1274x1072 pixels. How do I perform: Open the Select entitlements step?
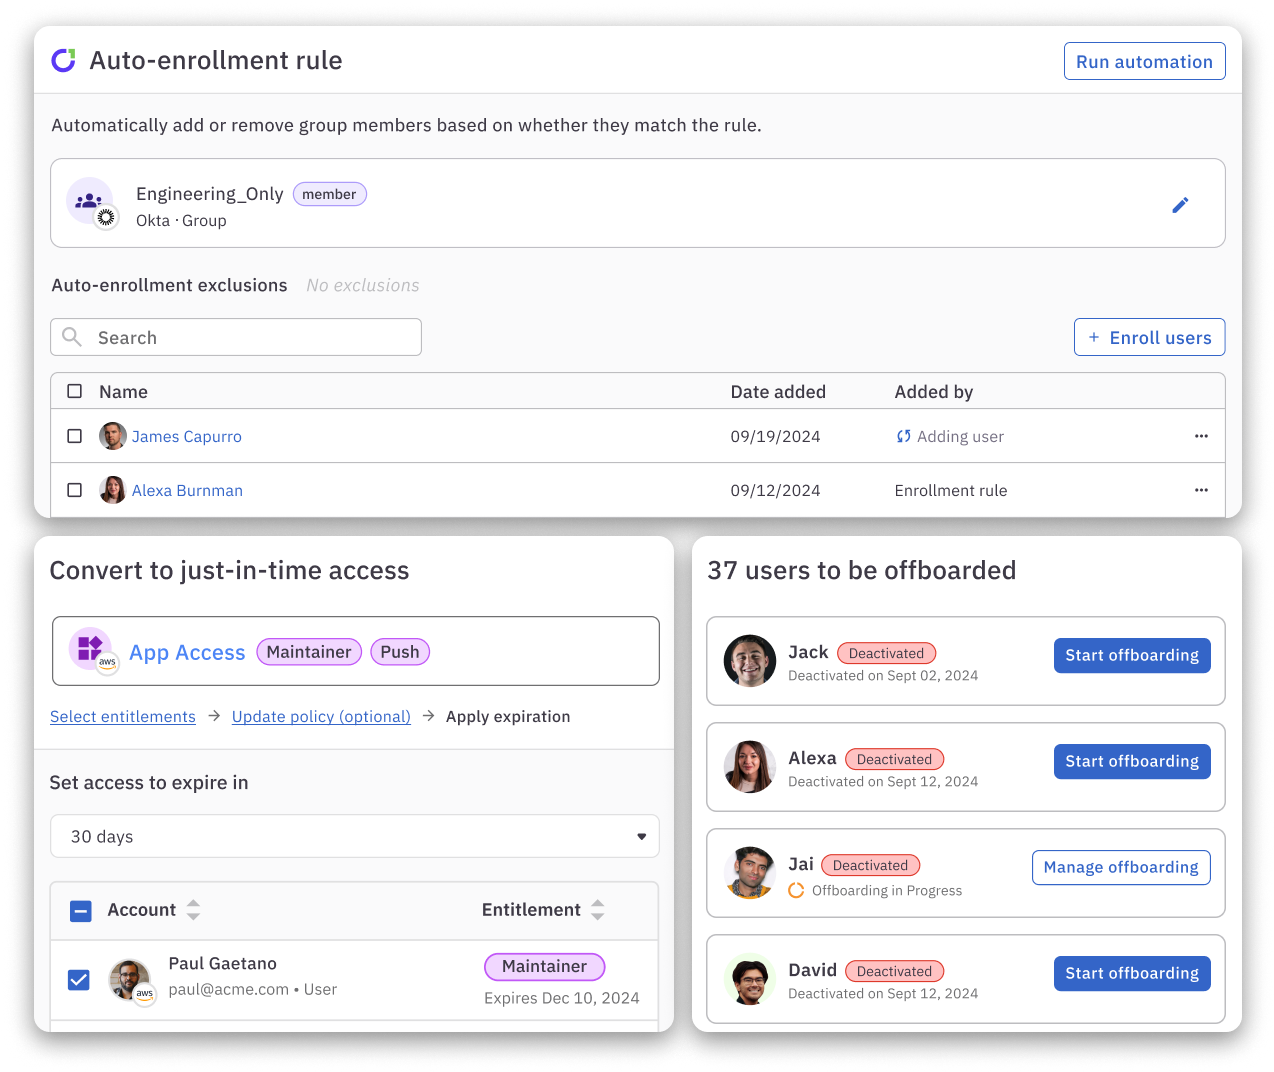coord(123,716)
